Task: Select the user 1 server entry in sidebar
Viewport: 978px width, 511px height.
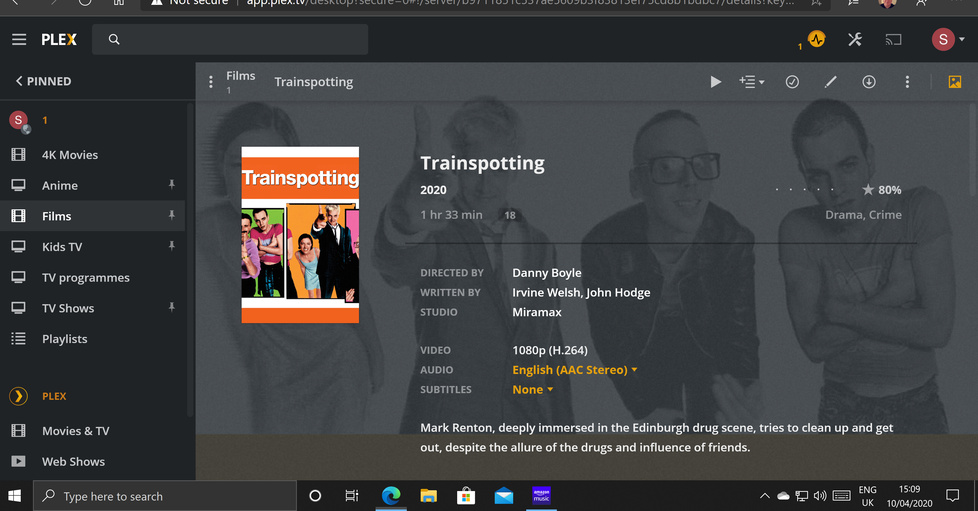Action: pyautogui.click(x=92, y=120)
